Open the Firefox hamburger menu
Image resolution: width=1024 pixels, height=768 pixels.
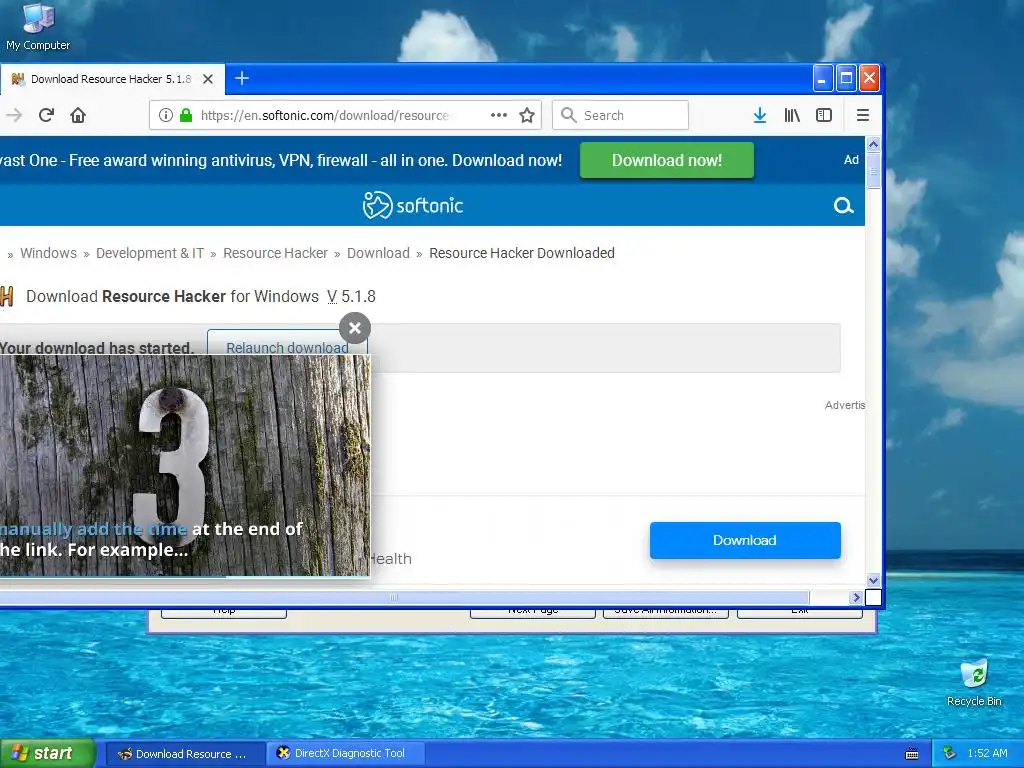click(863, 116)
